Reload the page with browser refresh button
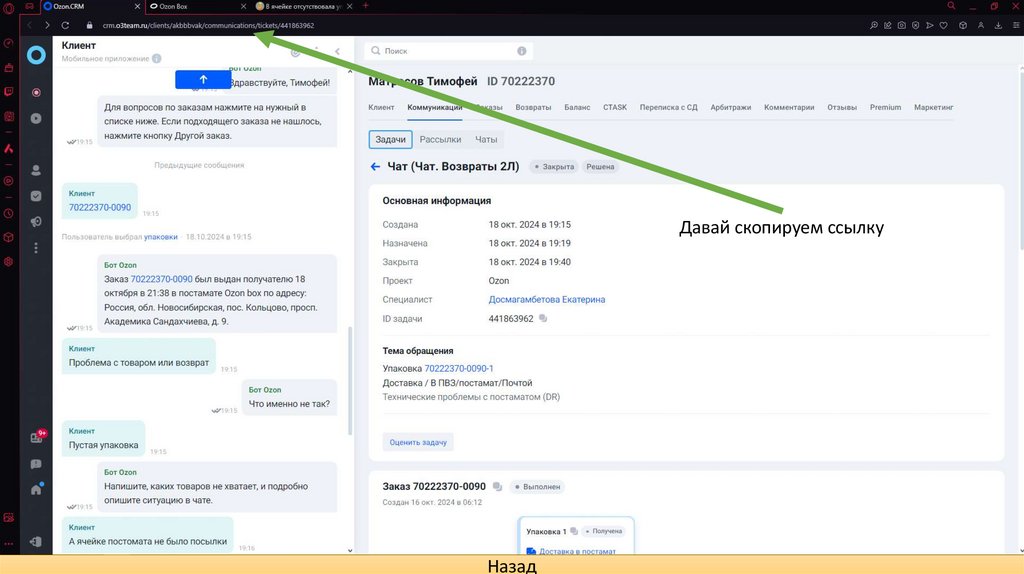This screenshot has height=574, width=1024. (x=65, y=25)
